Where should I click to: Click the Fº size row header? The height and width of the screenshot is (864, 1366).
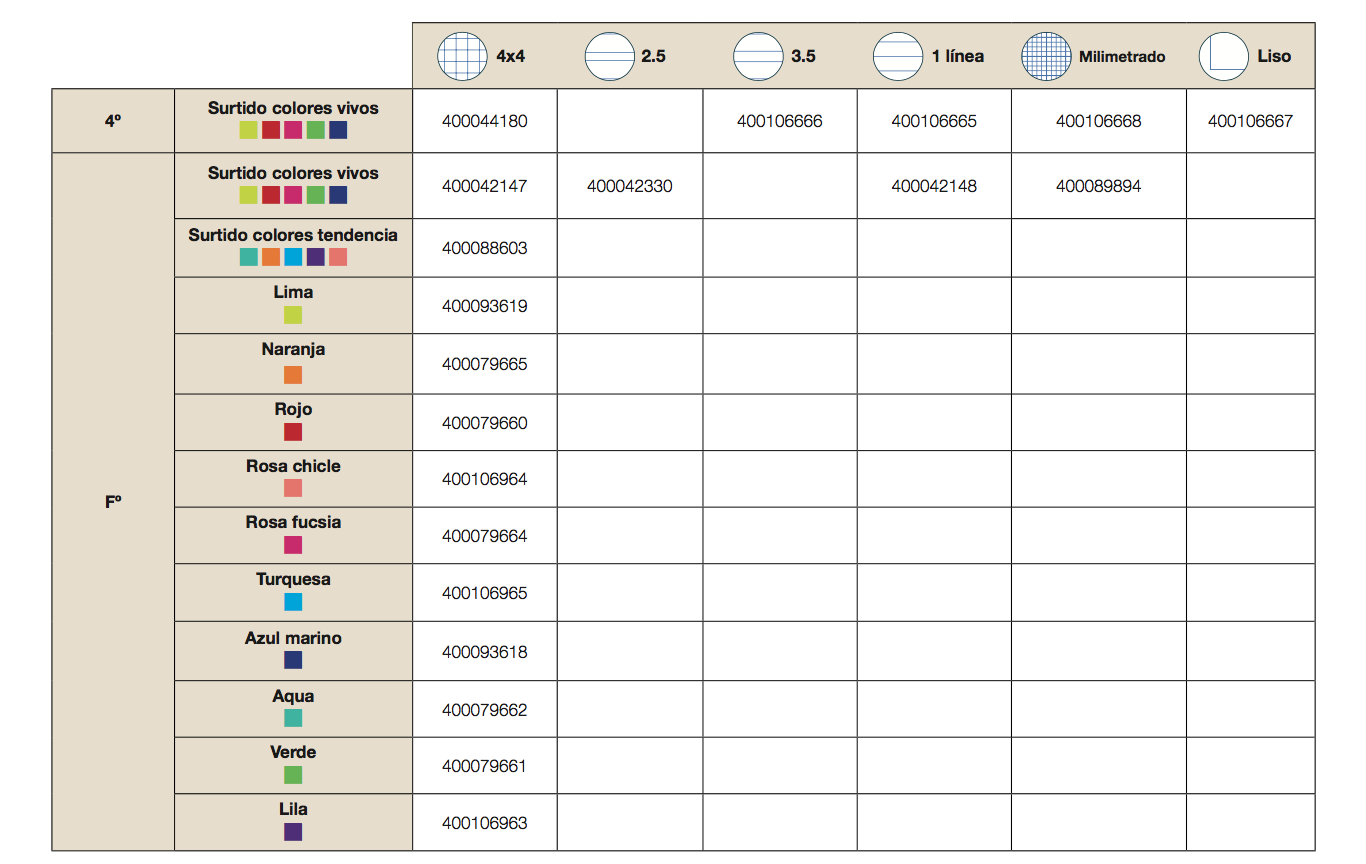click(x=113, y=502)
